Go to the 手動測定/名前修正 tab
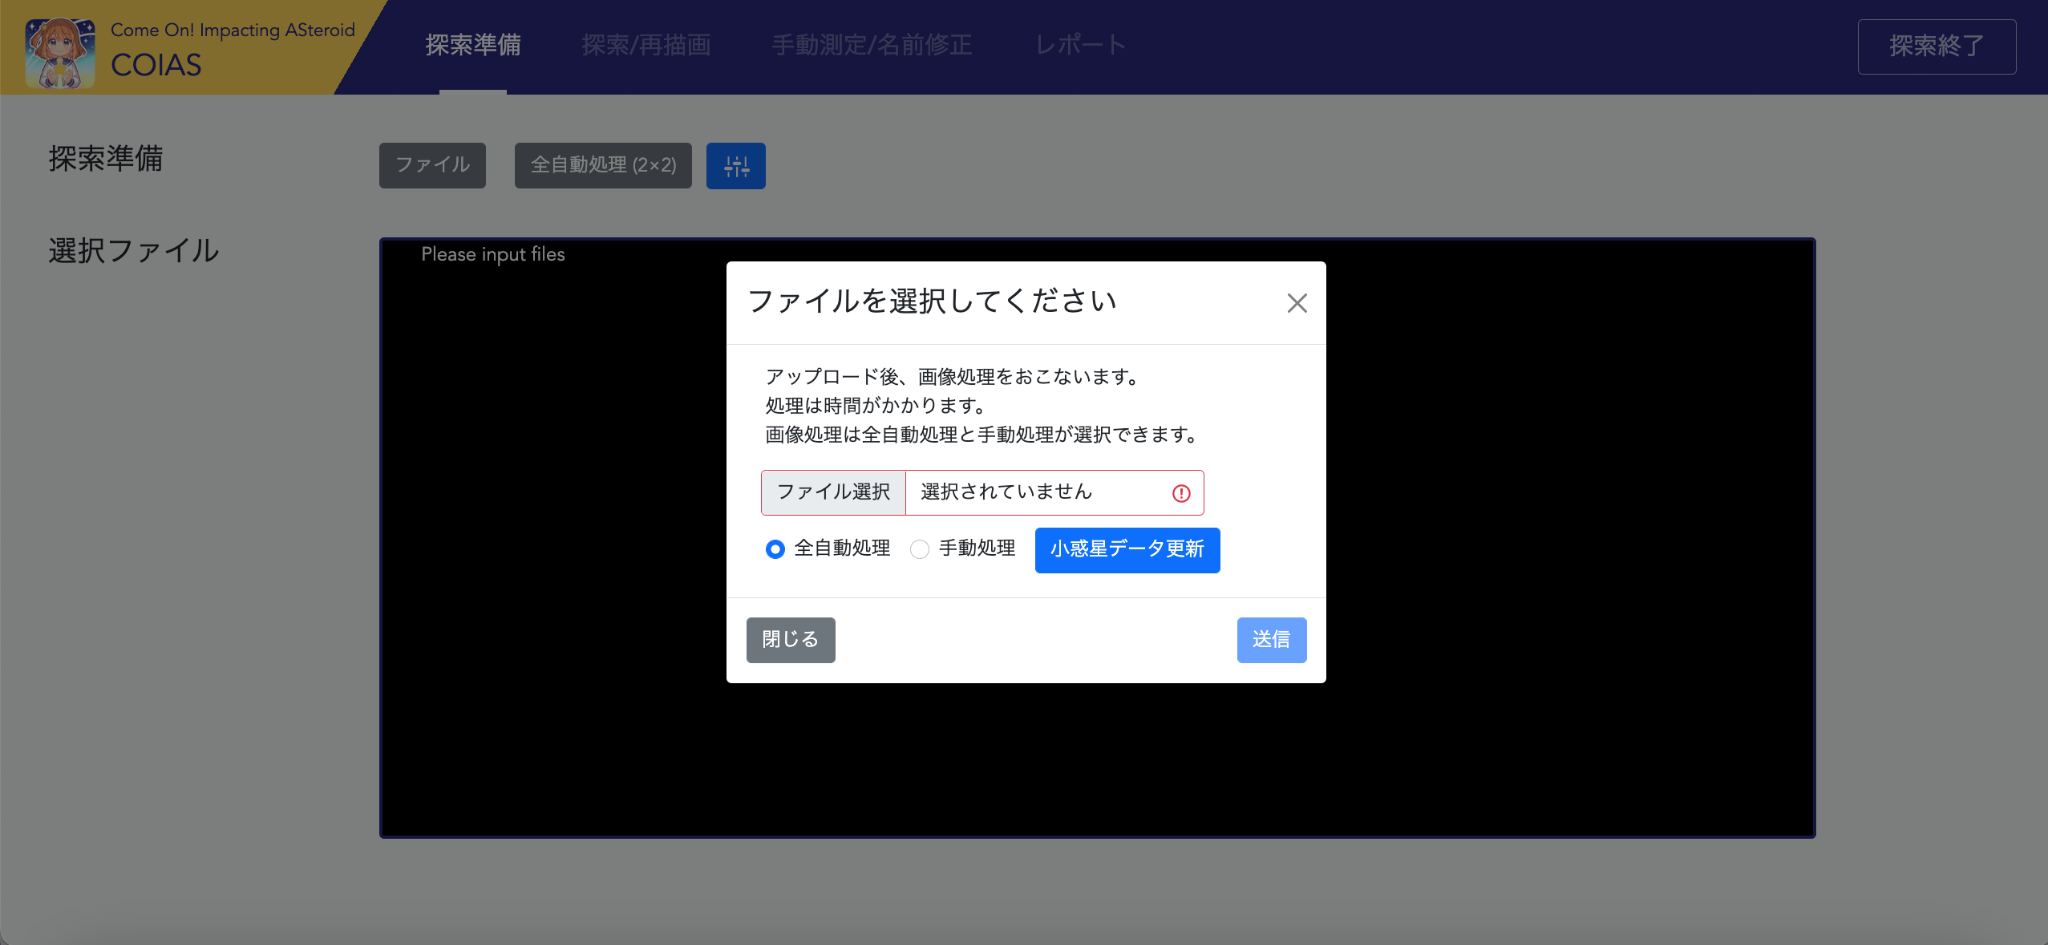2048x945 pixels. (871, 46)
